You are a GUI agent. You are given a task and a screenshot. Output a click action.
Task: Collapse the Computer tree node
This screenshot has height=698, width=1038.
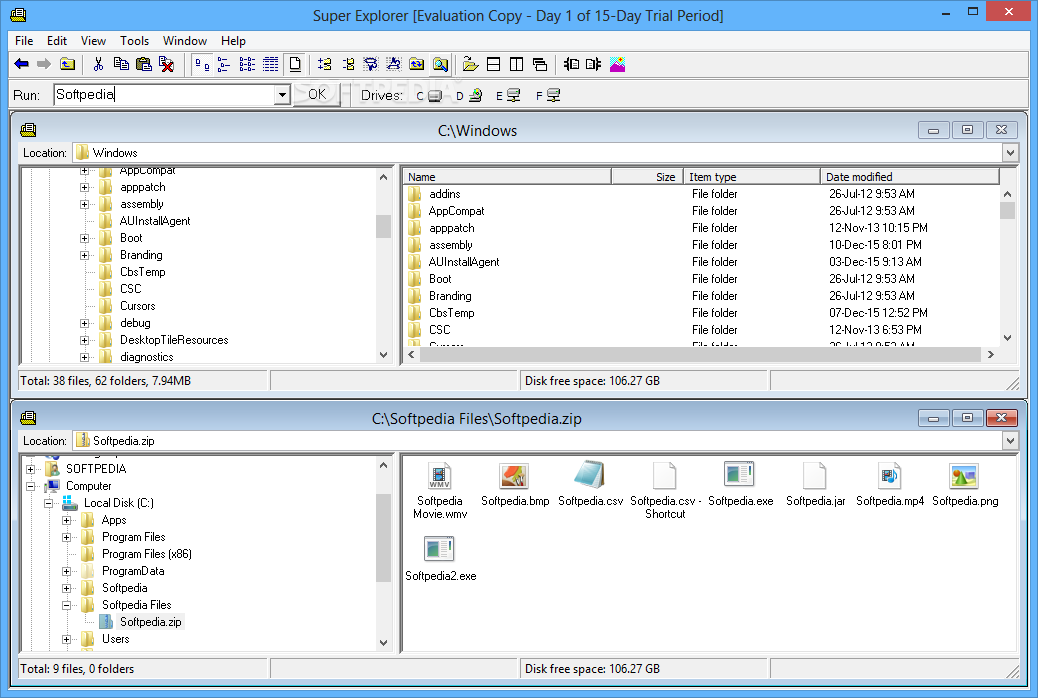tap(30, 486)
